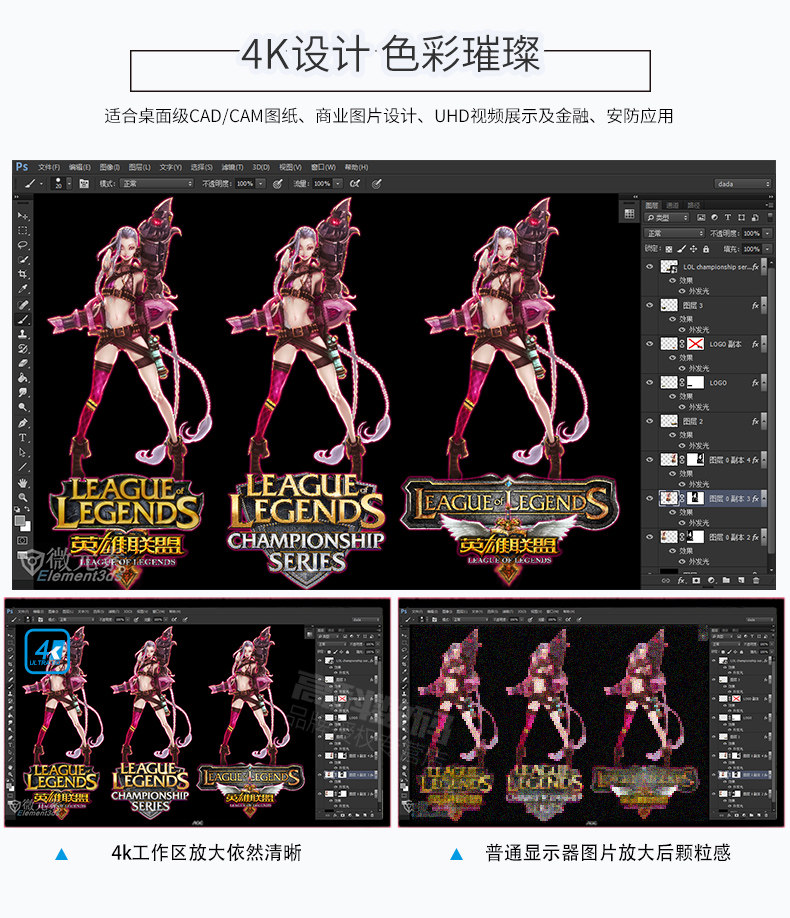
Task: Open the 编辑(E) menu
Action: tap(80, 167)
